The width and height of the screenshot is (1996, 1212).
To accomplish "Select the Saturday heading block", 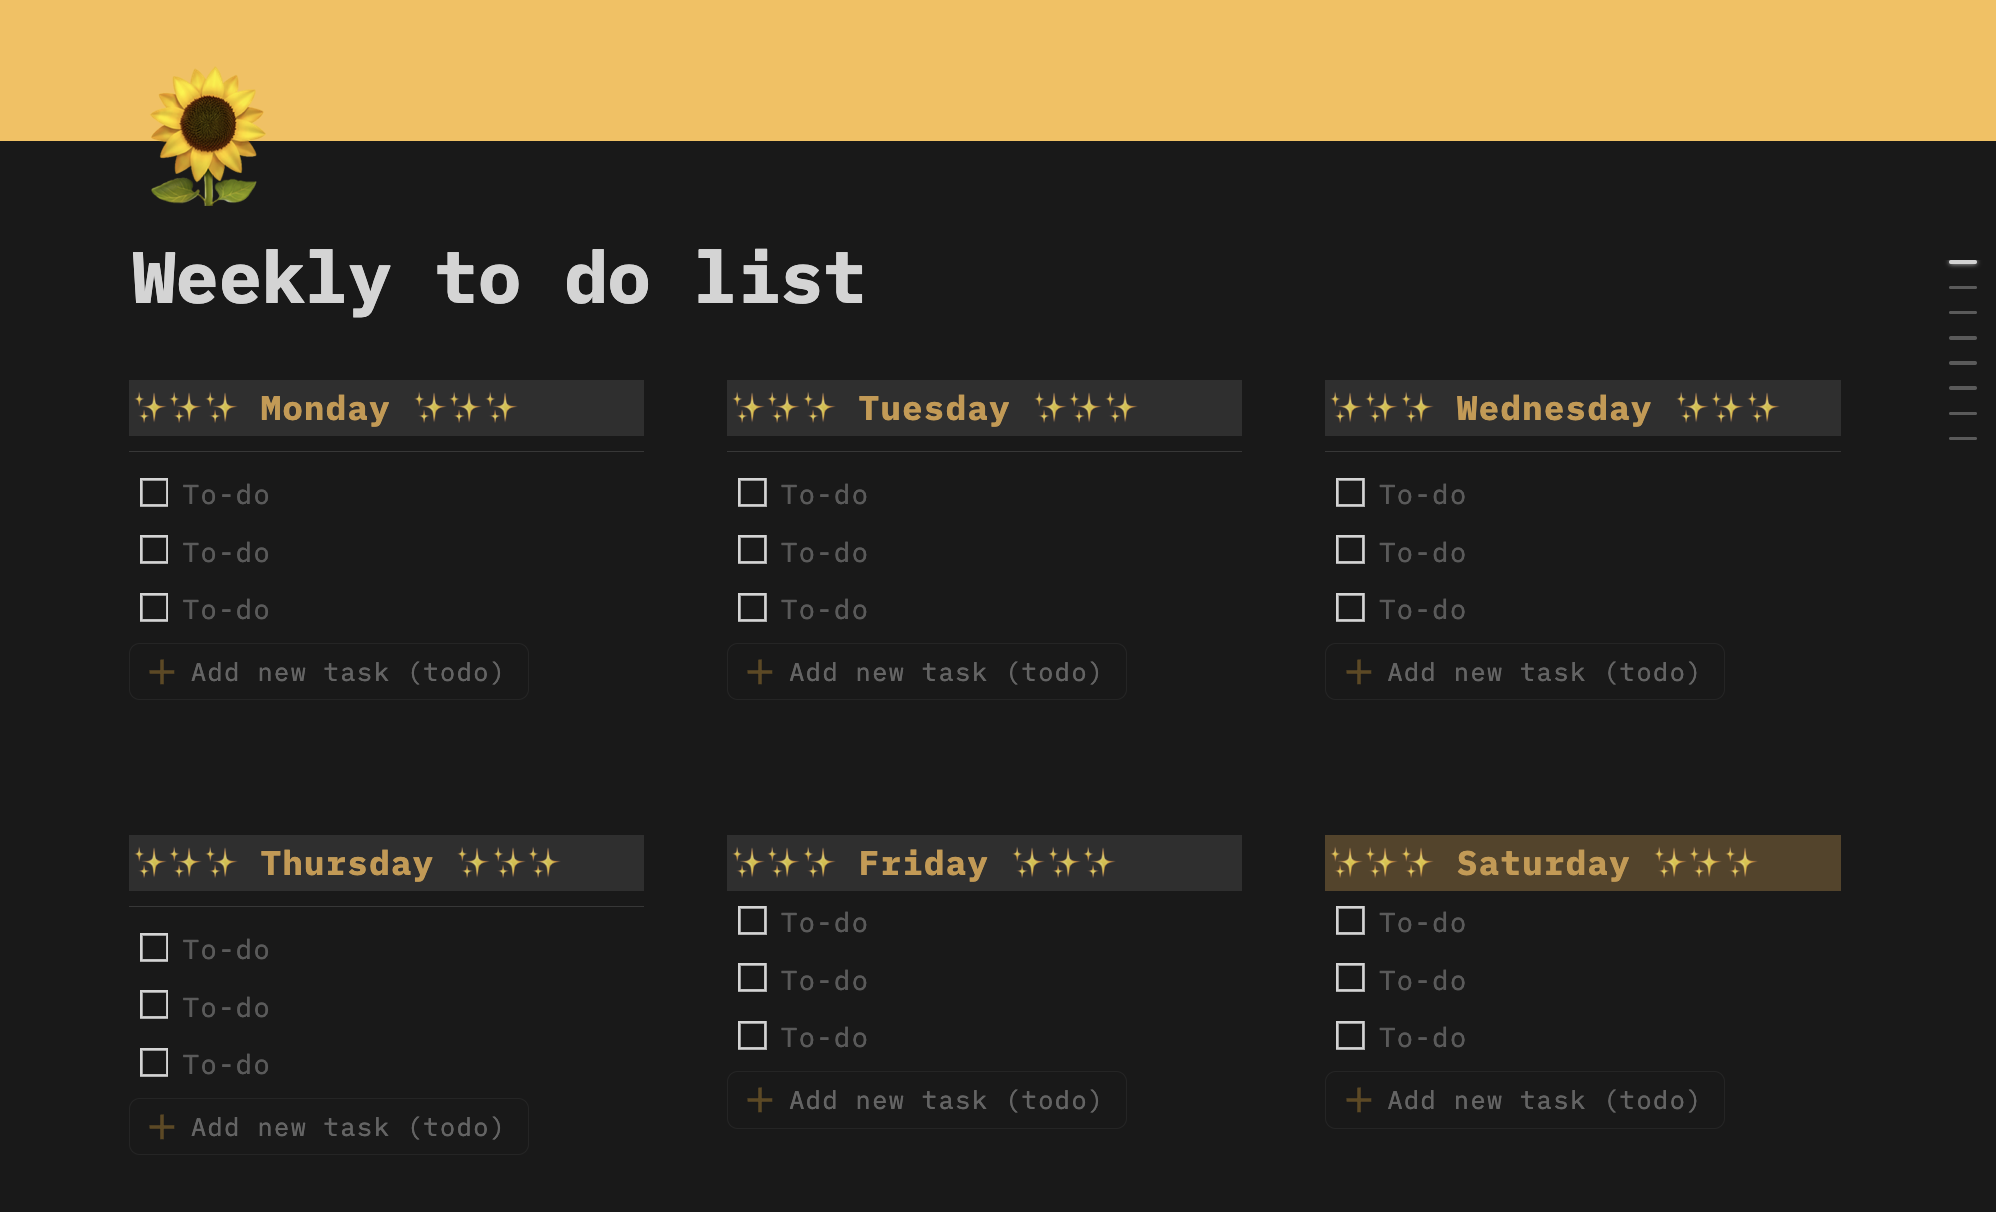I will tap(1582, 863).
